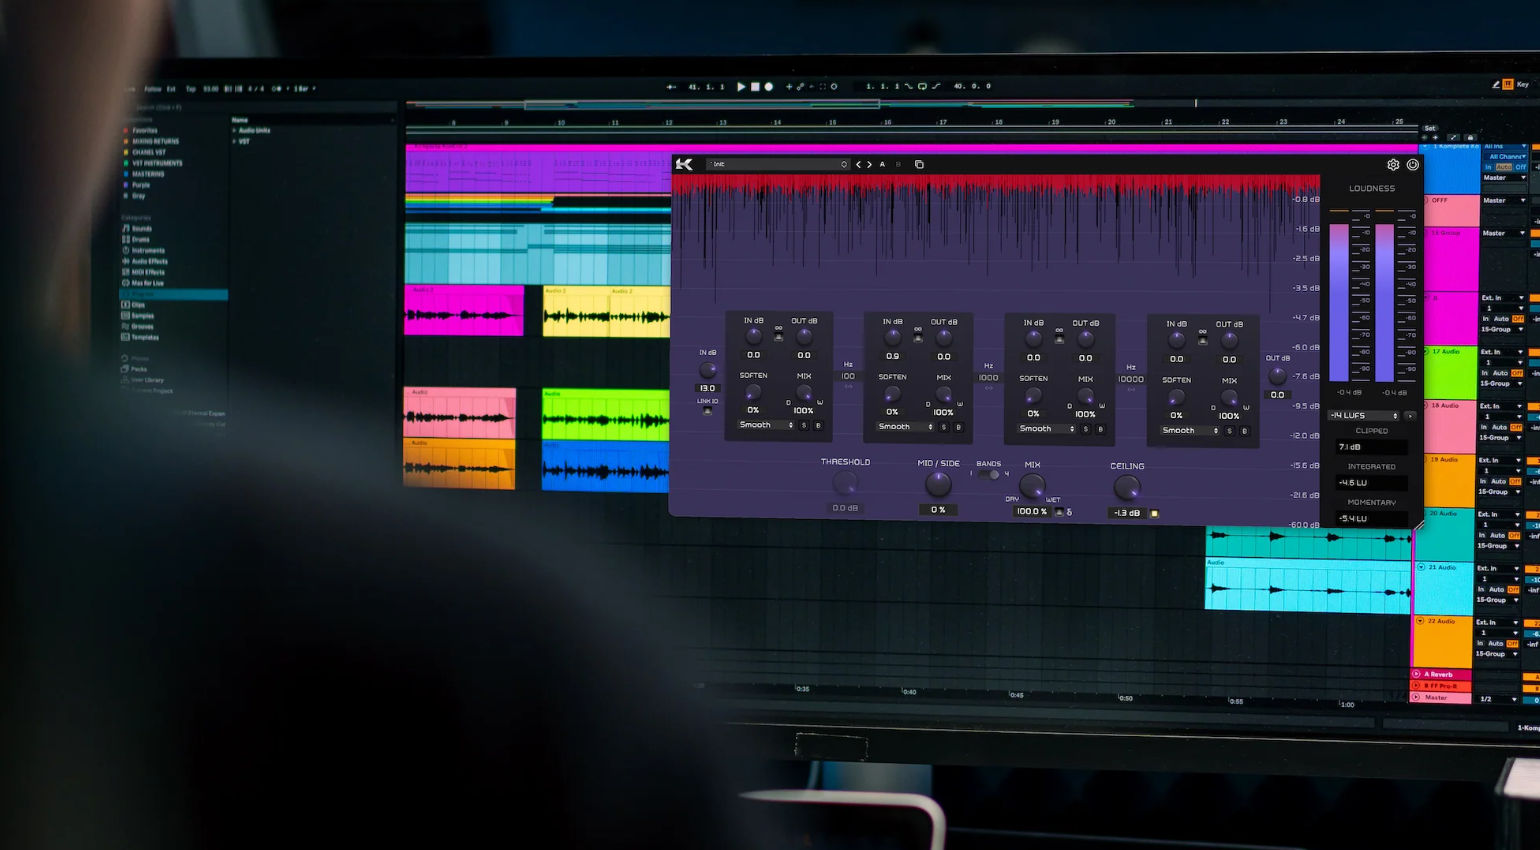Click the small button beside -14 LUFS dropdown
Screen dimensions: 1540x850
tap(1410, 415)
